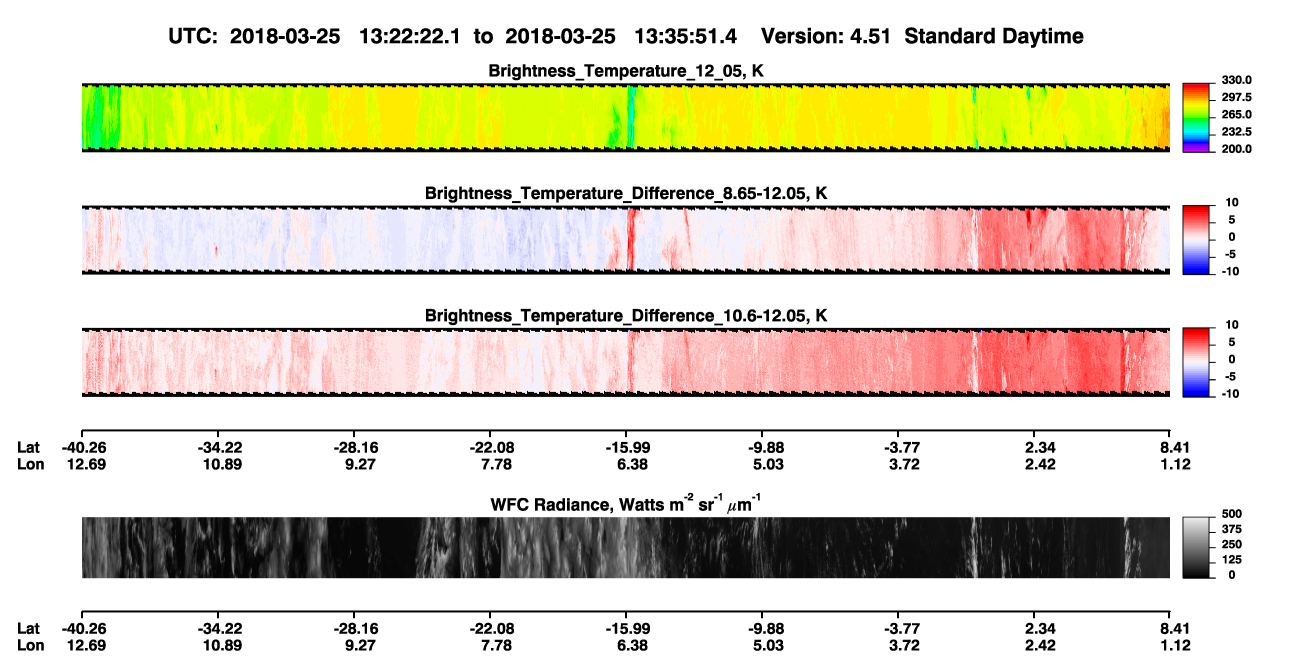Viewport: 1300px width, 667px height.
Task: Click the grayscale WFC Radiance image strip
Action: click(625, 548)
